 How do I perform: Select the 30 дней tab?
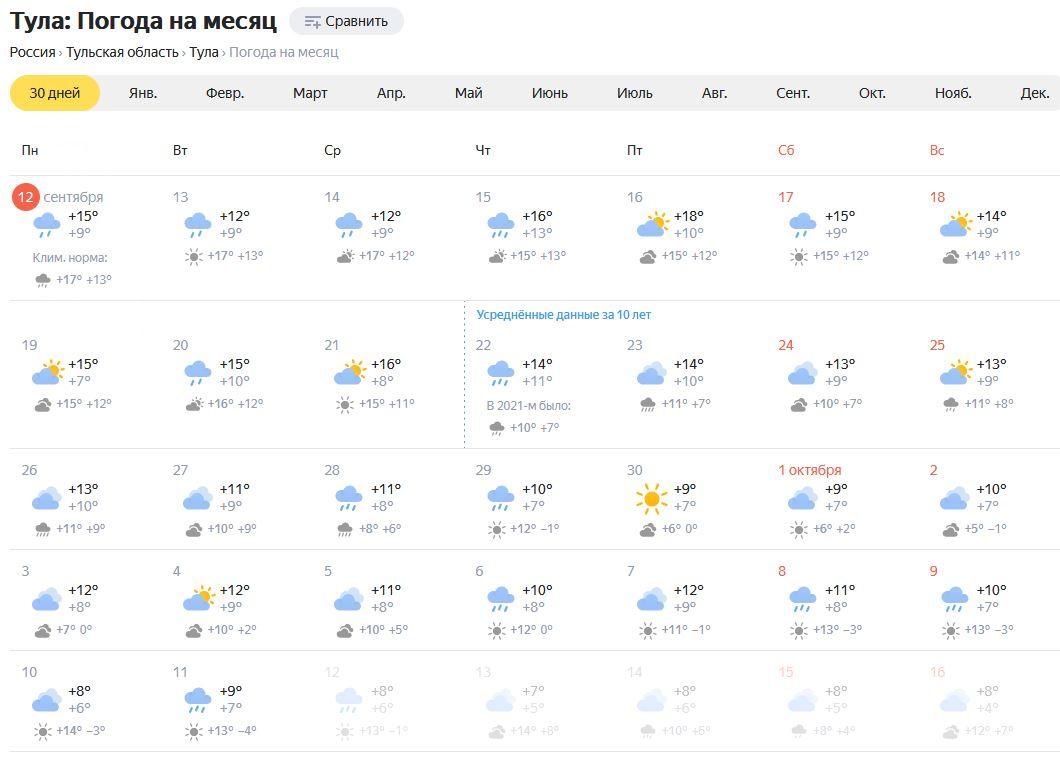point(55,93)
